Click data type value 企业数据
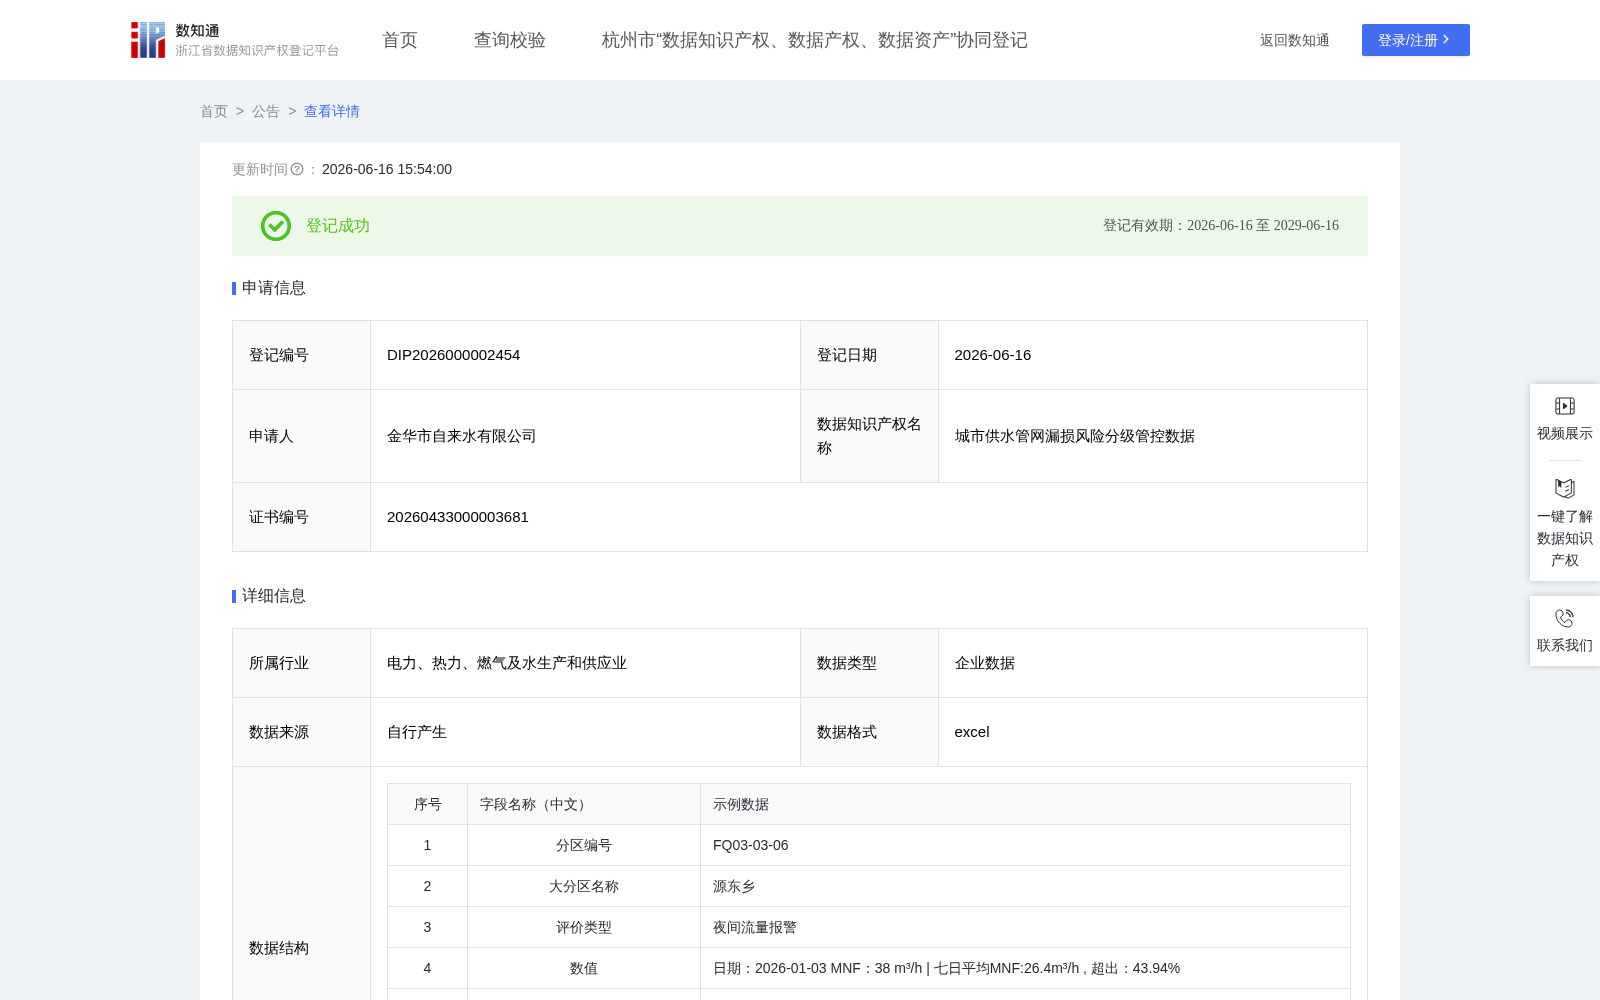The image size is (1600, 1000). pyautogui.click(x=985, y=663)
